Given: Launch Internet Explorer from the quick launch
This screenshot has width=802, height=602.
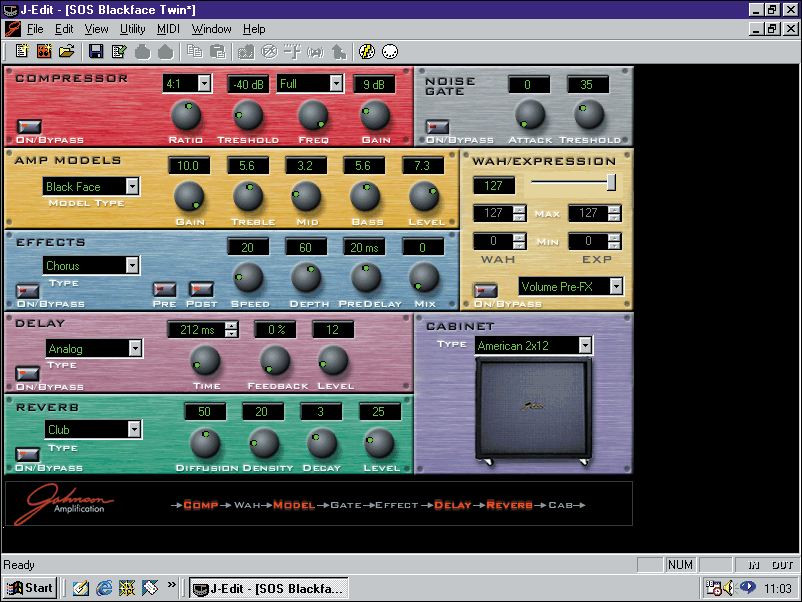Looking at the screenshot, I should tap(104, 588).
